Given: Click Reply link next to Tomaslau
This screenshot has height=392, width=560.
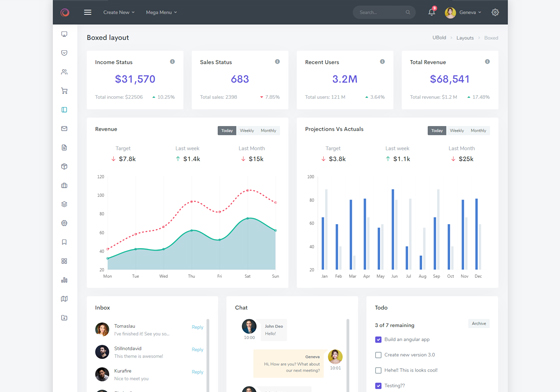Looking at the screenshot, I should click(x=198, y=327).
